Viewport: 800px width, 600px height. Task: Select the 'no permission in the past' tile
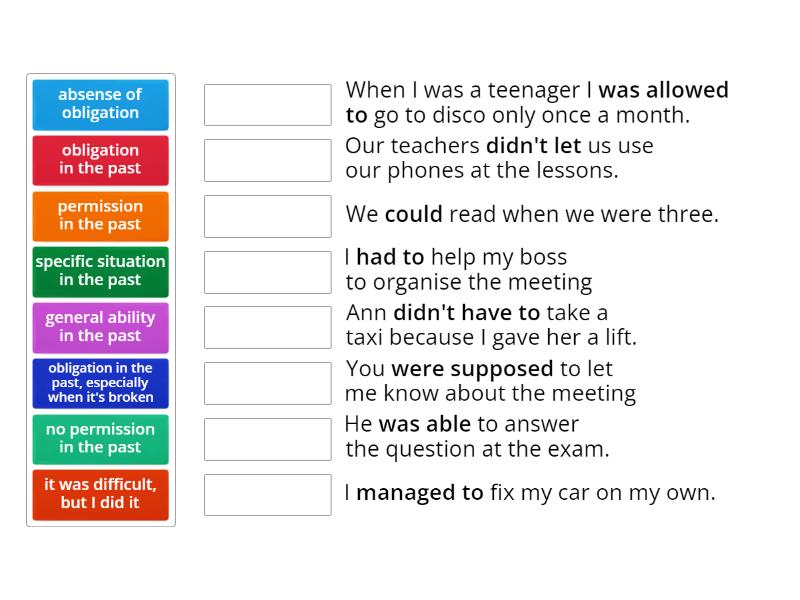pos(100,439)
